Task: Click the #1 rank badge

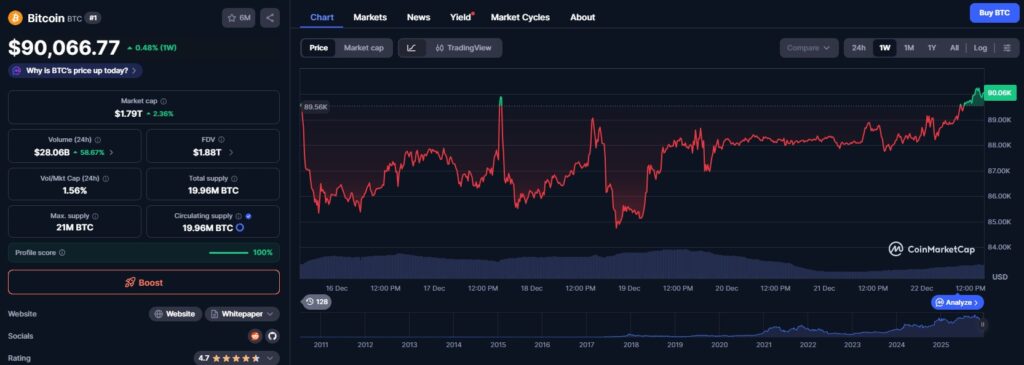Action: [93, 18]
